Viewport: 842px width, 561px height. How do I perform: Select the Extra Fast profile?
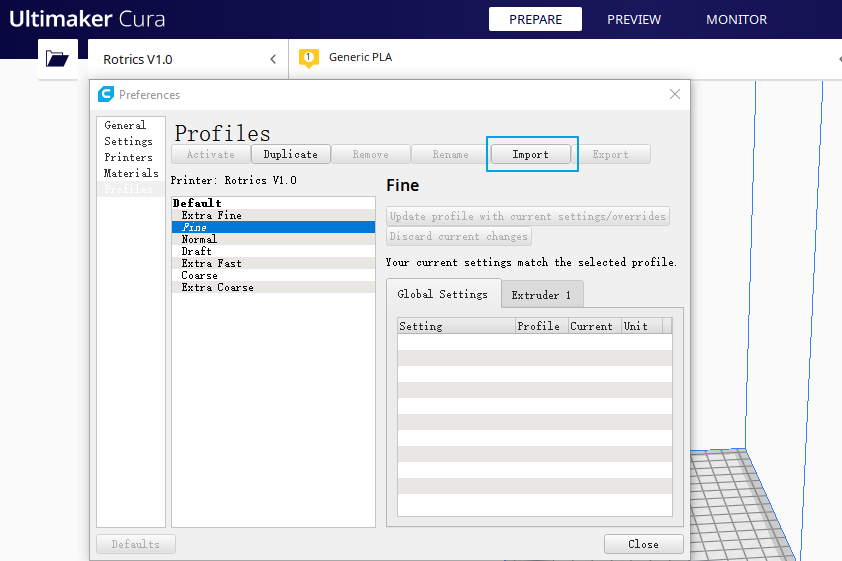(x=273, y=264)
